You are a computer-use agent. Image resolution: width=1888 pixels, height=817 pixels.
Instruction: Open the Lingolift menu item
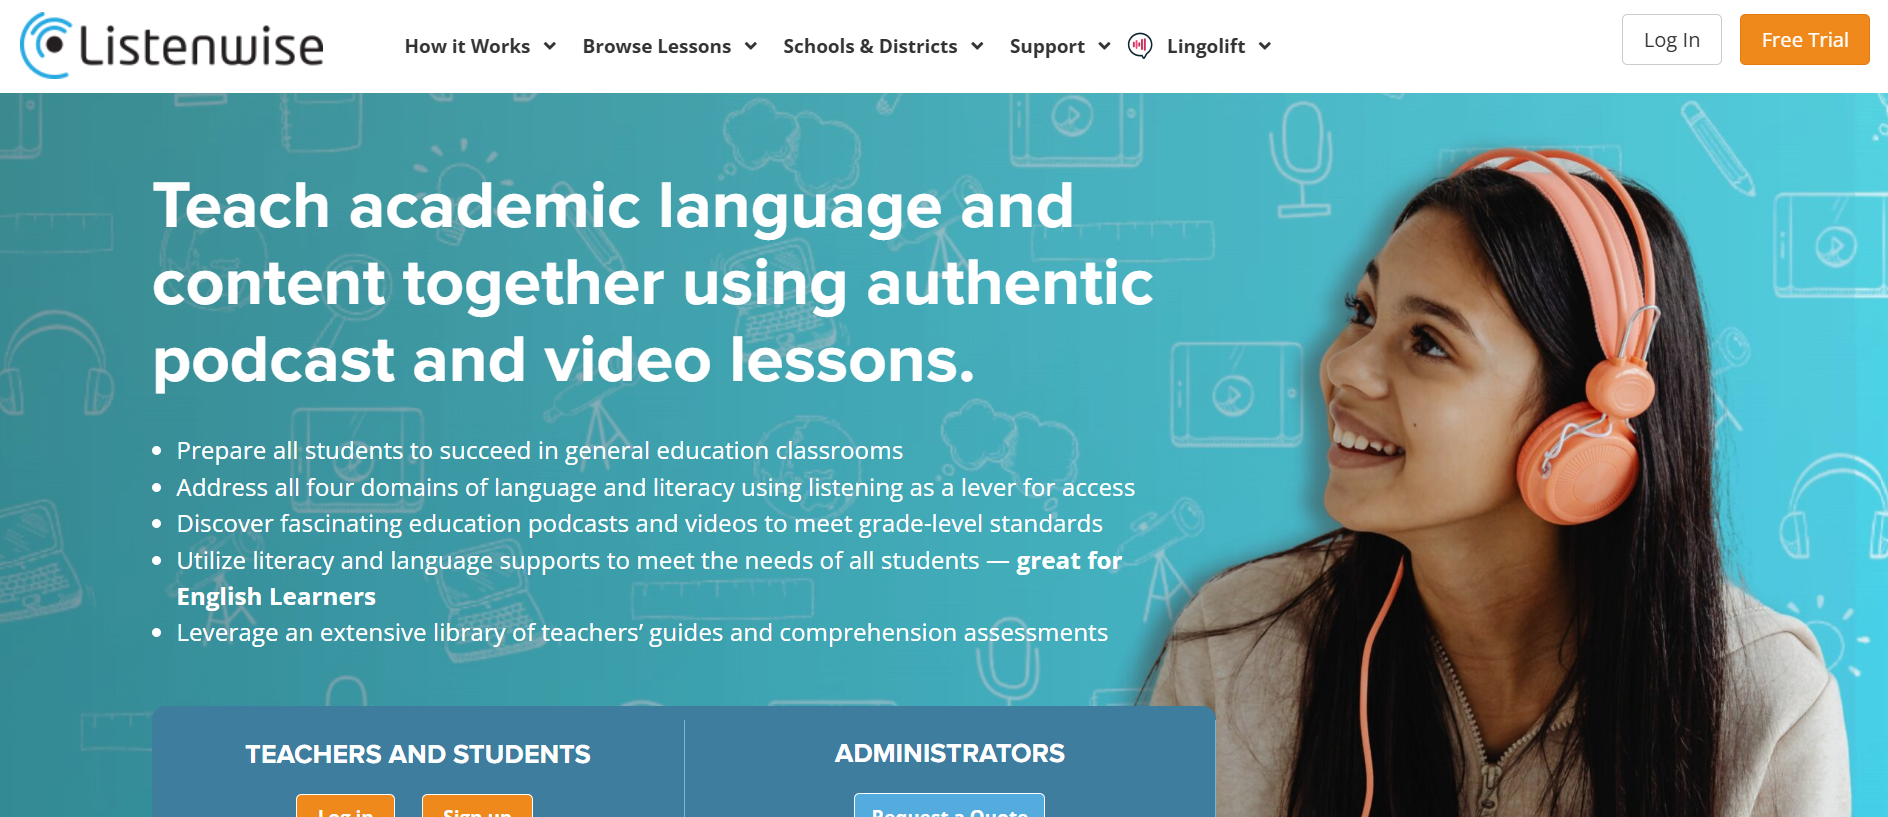[x=1206, y=46]
